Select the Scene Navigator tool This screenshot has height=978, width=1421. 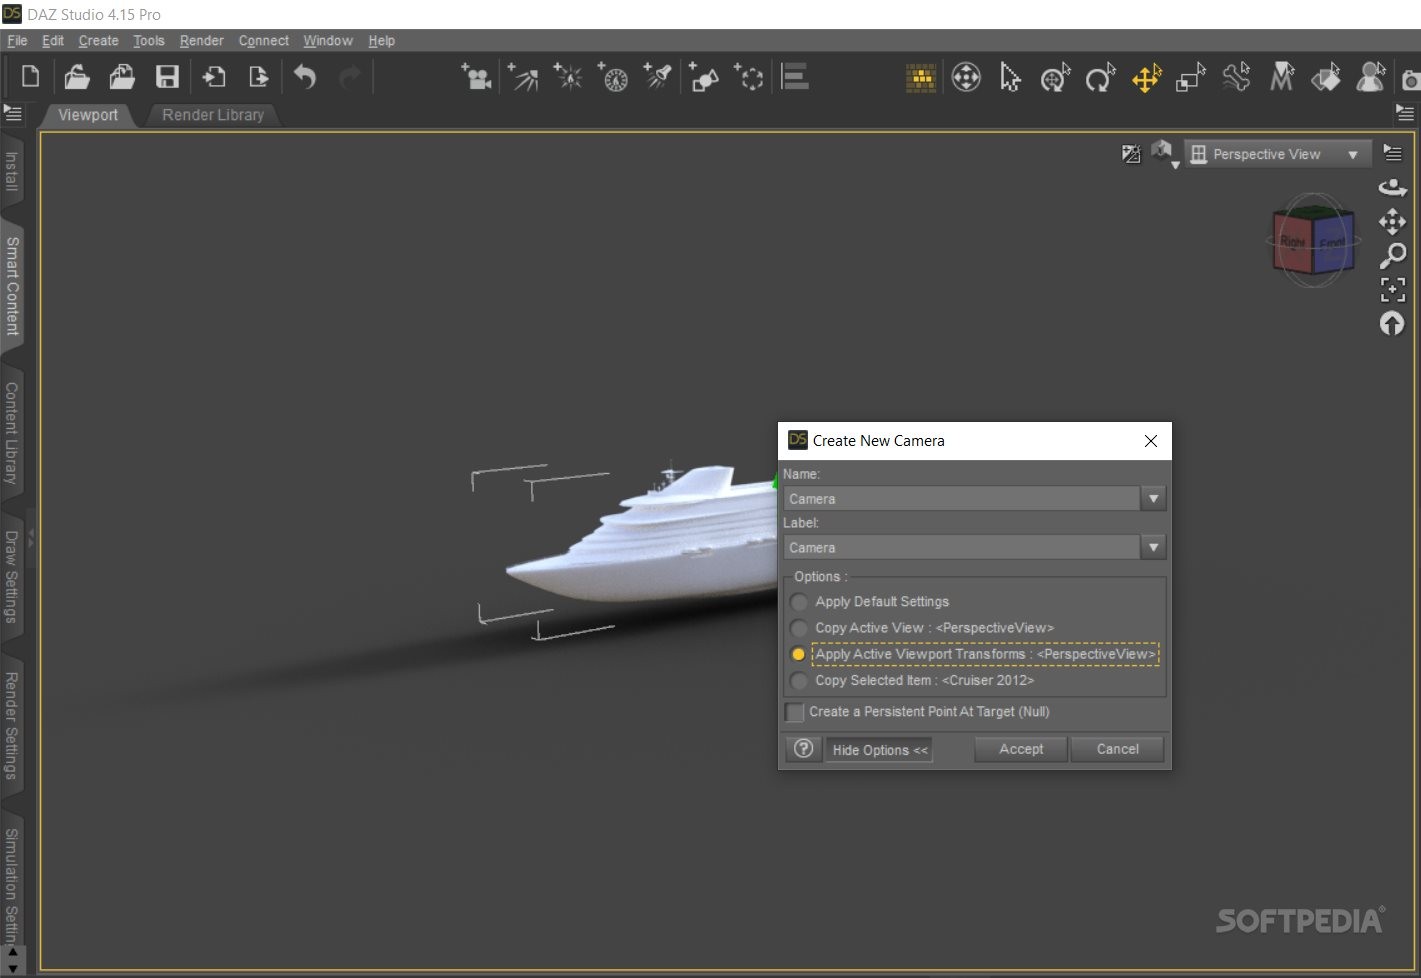click(966, 77)
